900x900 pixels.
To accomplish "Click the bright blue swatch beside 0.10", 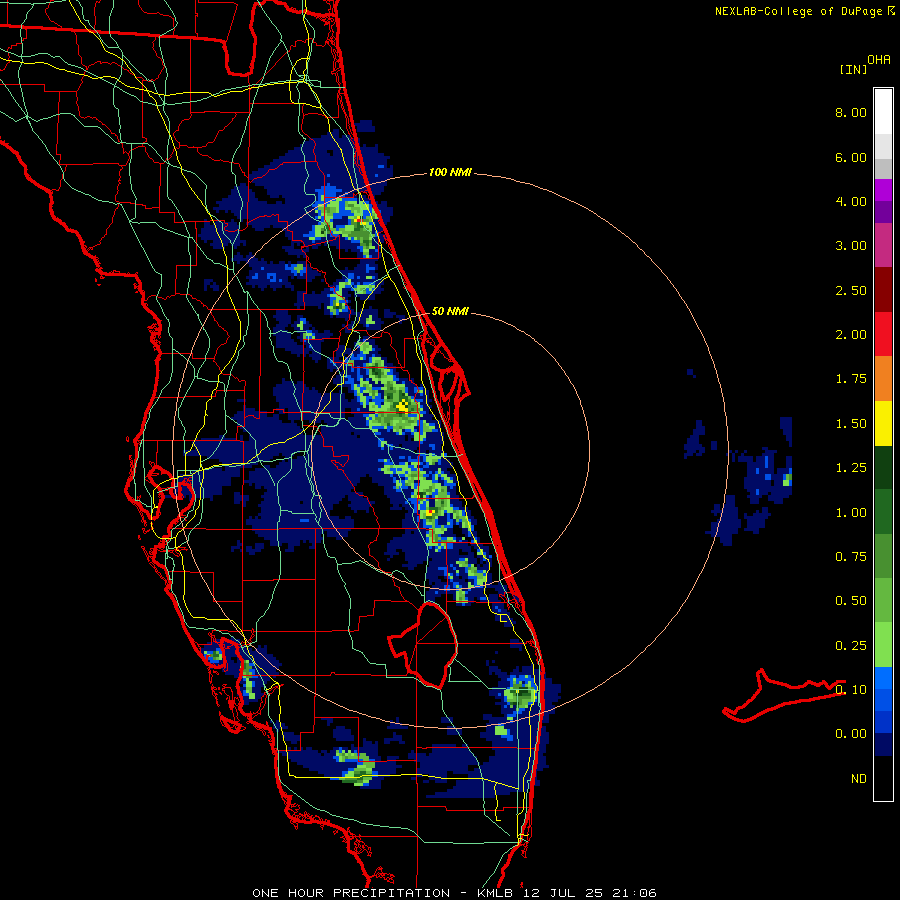I will coord(883,678).
